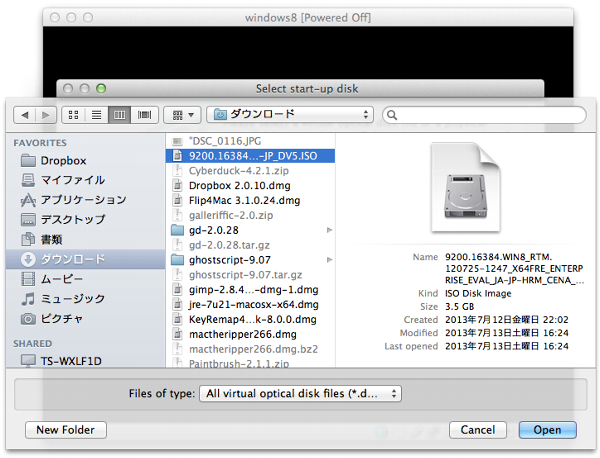Select mactheripper266.dmg
Viewport: 600px width, 458px height.
(x=250, y=335)
